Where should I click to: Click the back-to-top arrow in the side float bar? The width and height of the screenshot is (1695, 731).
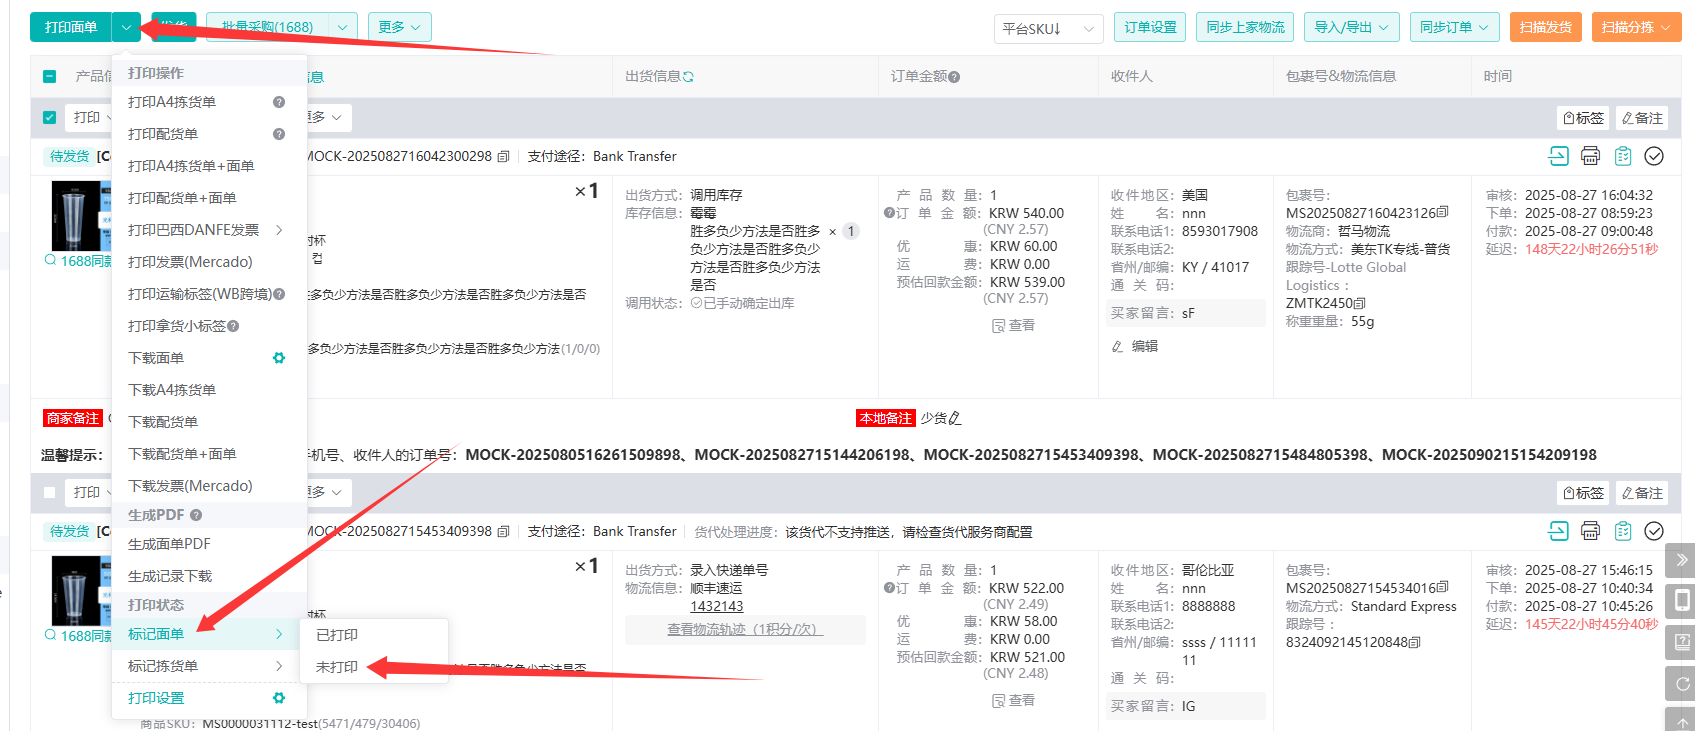coord(1682,720)
